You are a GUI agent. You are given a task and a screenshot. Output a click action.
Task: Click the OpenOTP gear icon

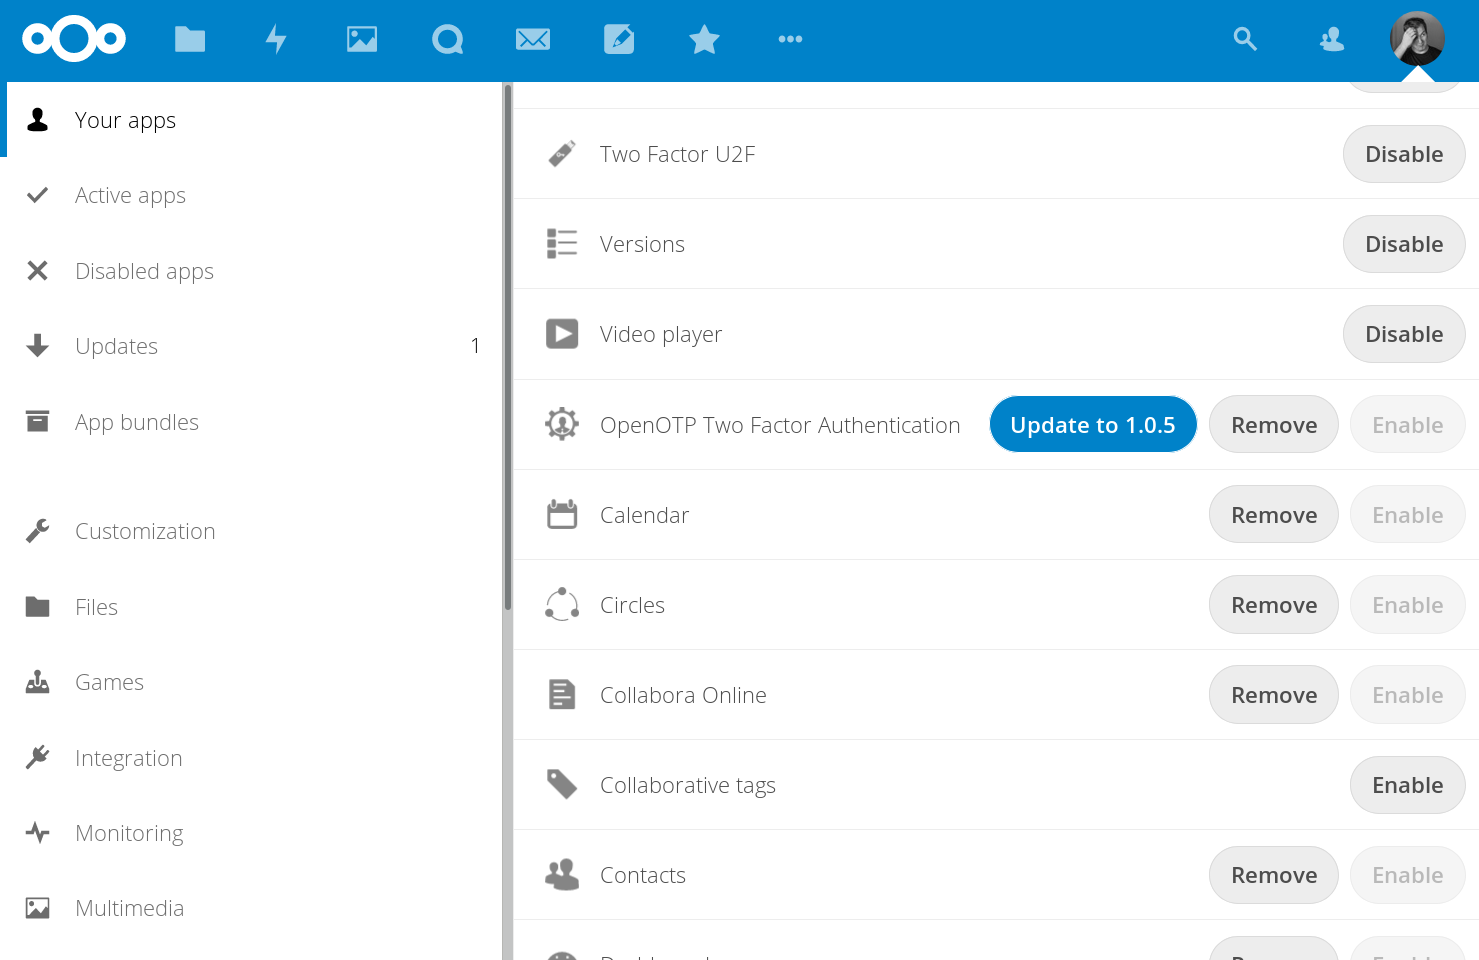[x=562, y=424]
